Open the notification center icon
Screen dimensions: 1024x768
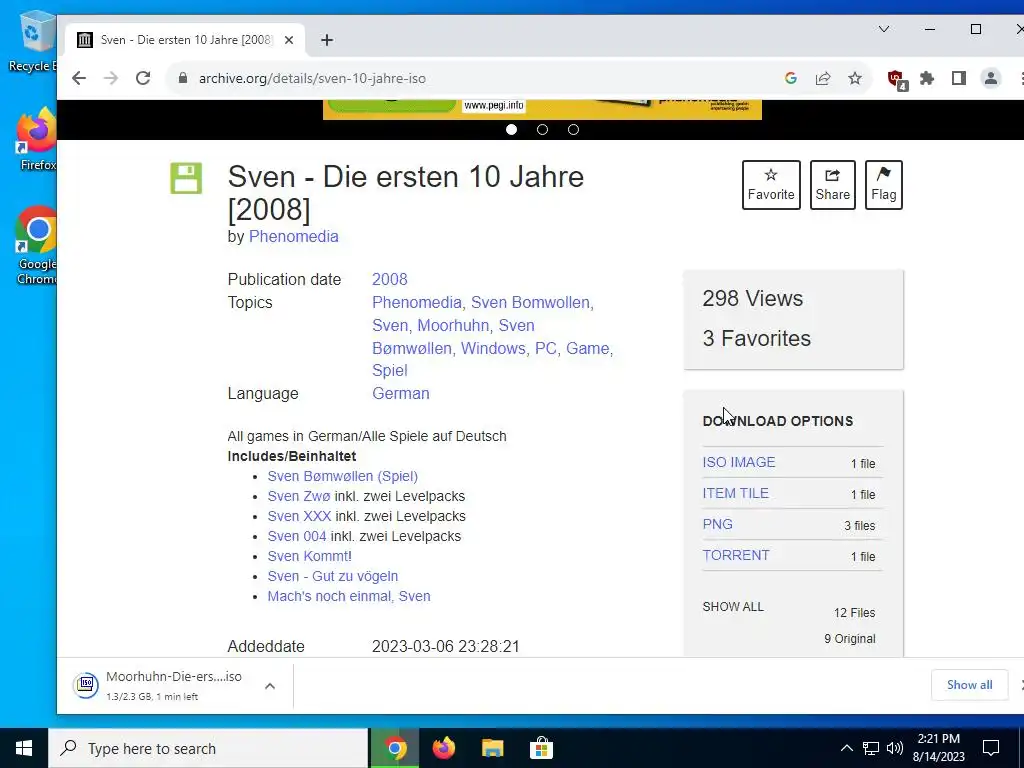(991, 748)
